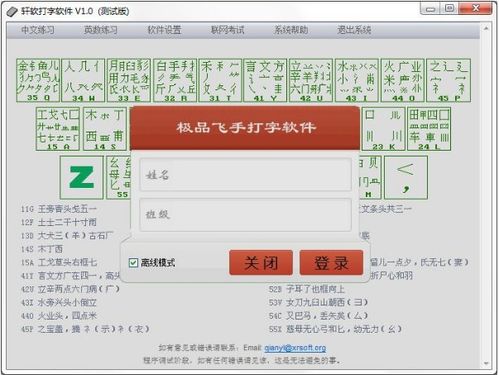Click the 程序调试阶段 notice line at bottom
Screen dimensions: 499x375
tap(241, 360)
